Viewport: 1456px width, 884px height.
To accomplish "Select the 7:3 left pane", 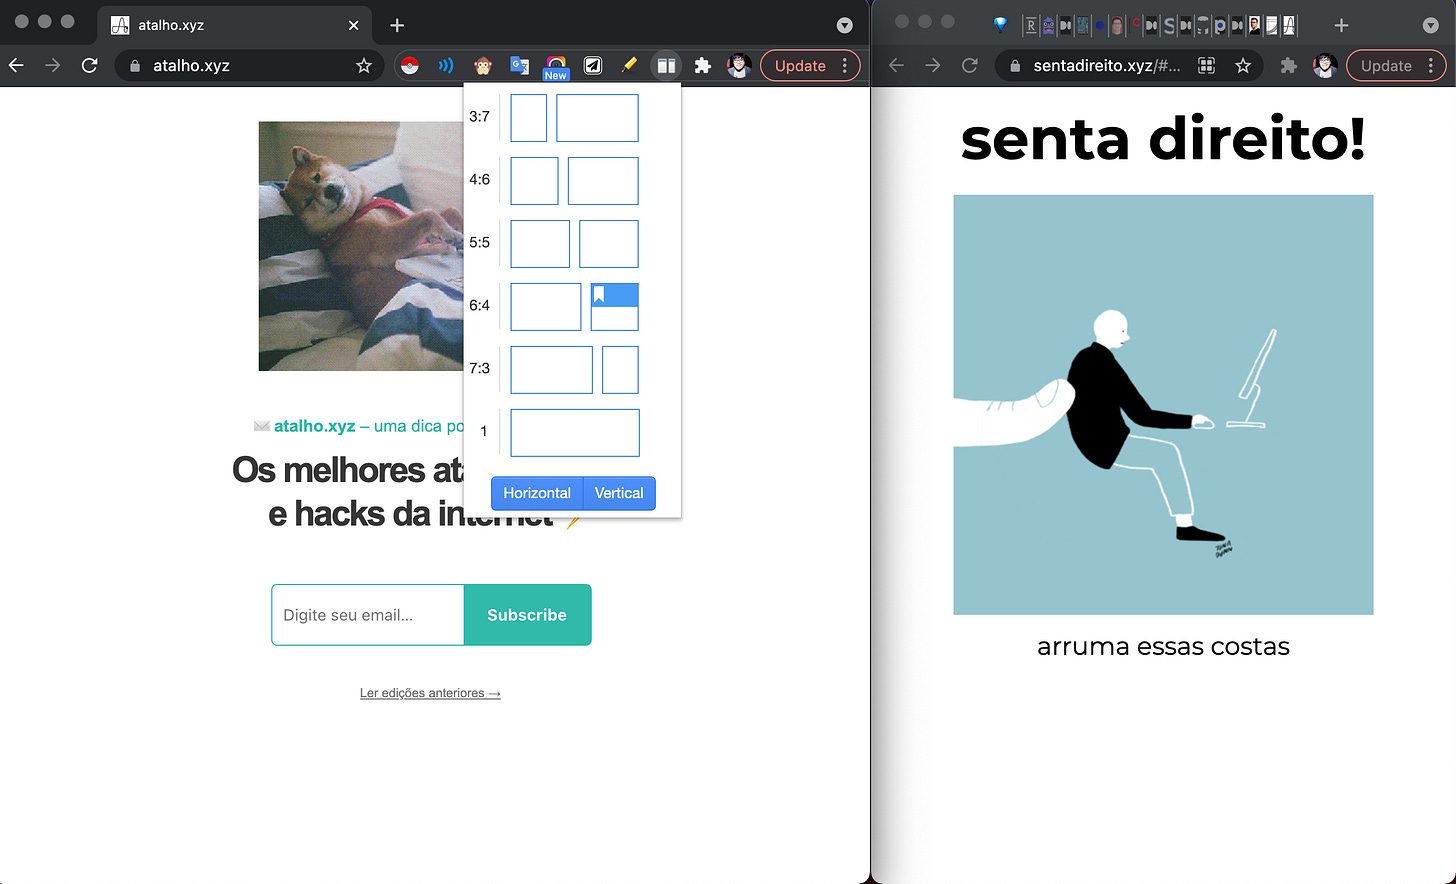I will point(552,370).
